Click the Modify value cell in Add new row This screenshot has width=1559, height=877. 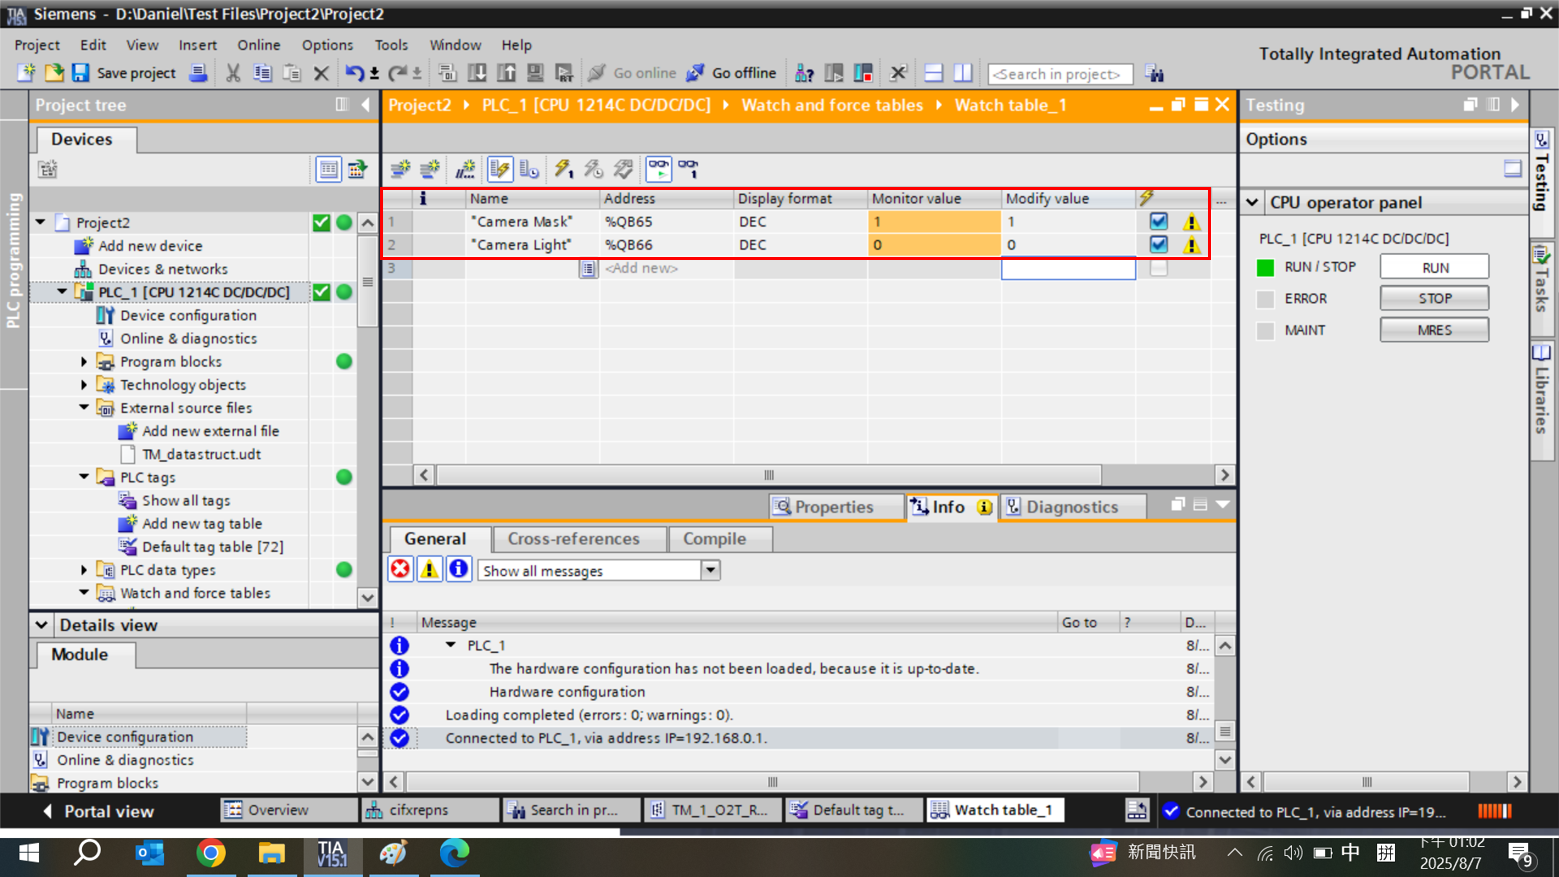point(1068,268)
